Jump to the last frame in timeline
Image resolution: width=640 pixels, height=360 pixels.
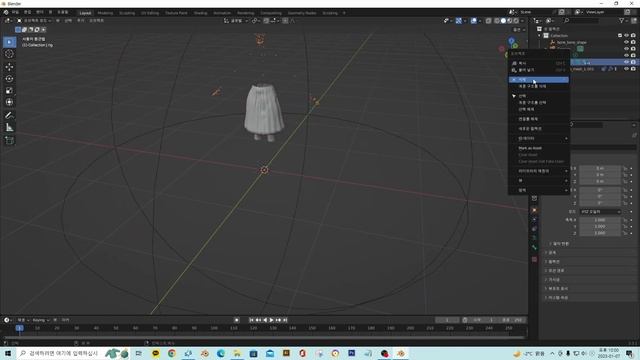(x=285, y=320)
